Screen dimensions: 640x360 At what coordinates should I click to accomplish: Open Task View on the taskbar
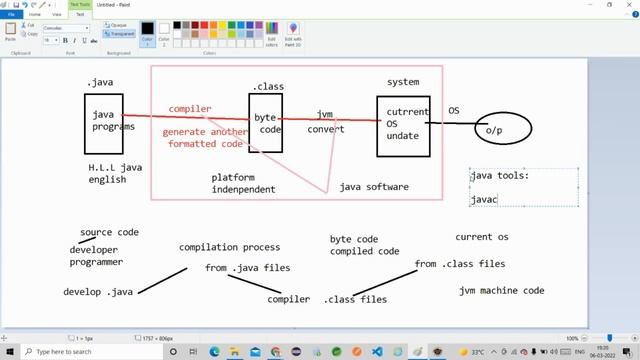[193, 351]
